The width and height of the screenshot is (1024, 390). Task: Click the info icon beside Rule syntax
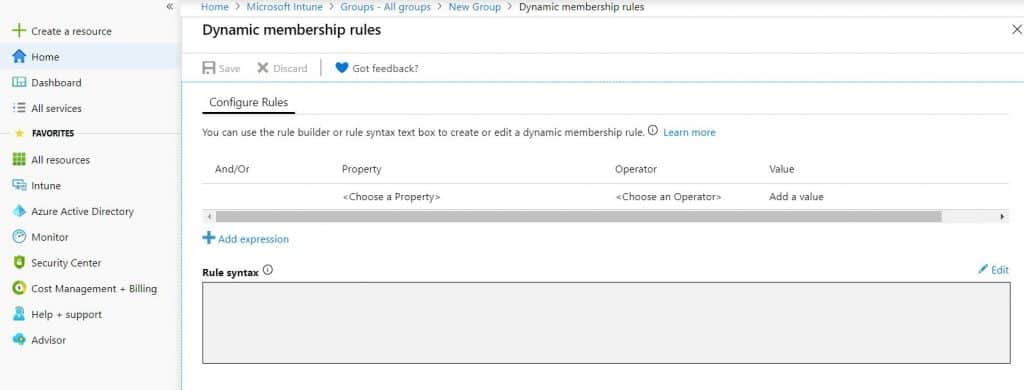click(x=267, y=270)
